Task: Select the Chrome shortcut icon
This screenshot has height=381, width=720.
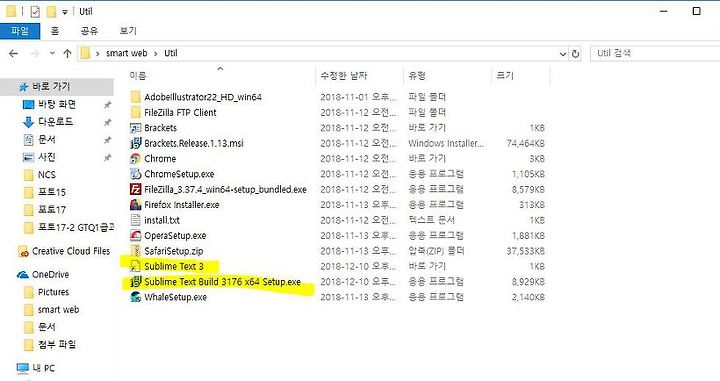Action: pos(135,158)
